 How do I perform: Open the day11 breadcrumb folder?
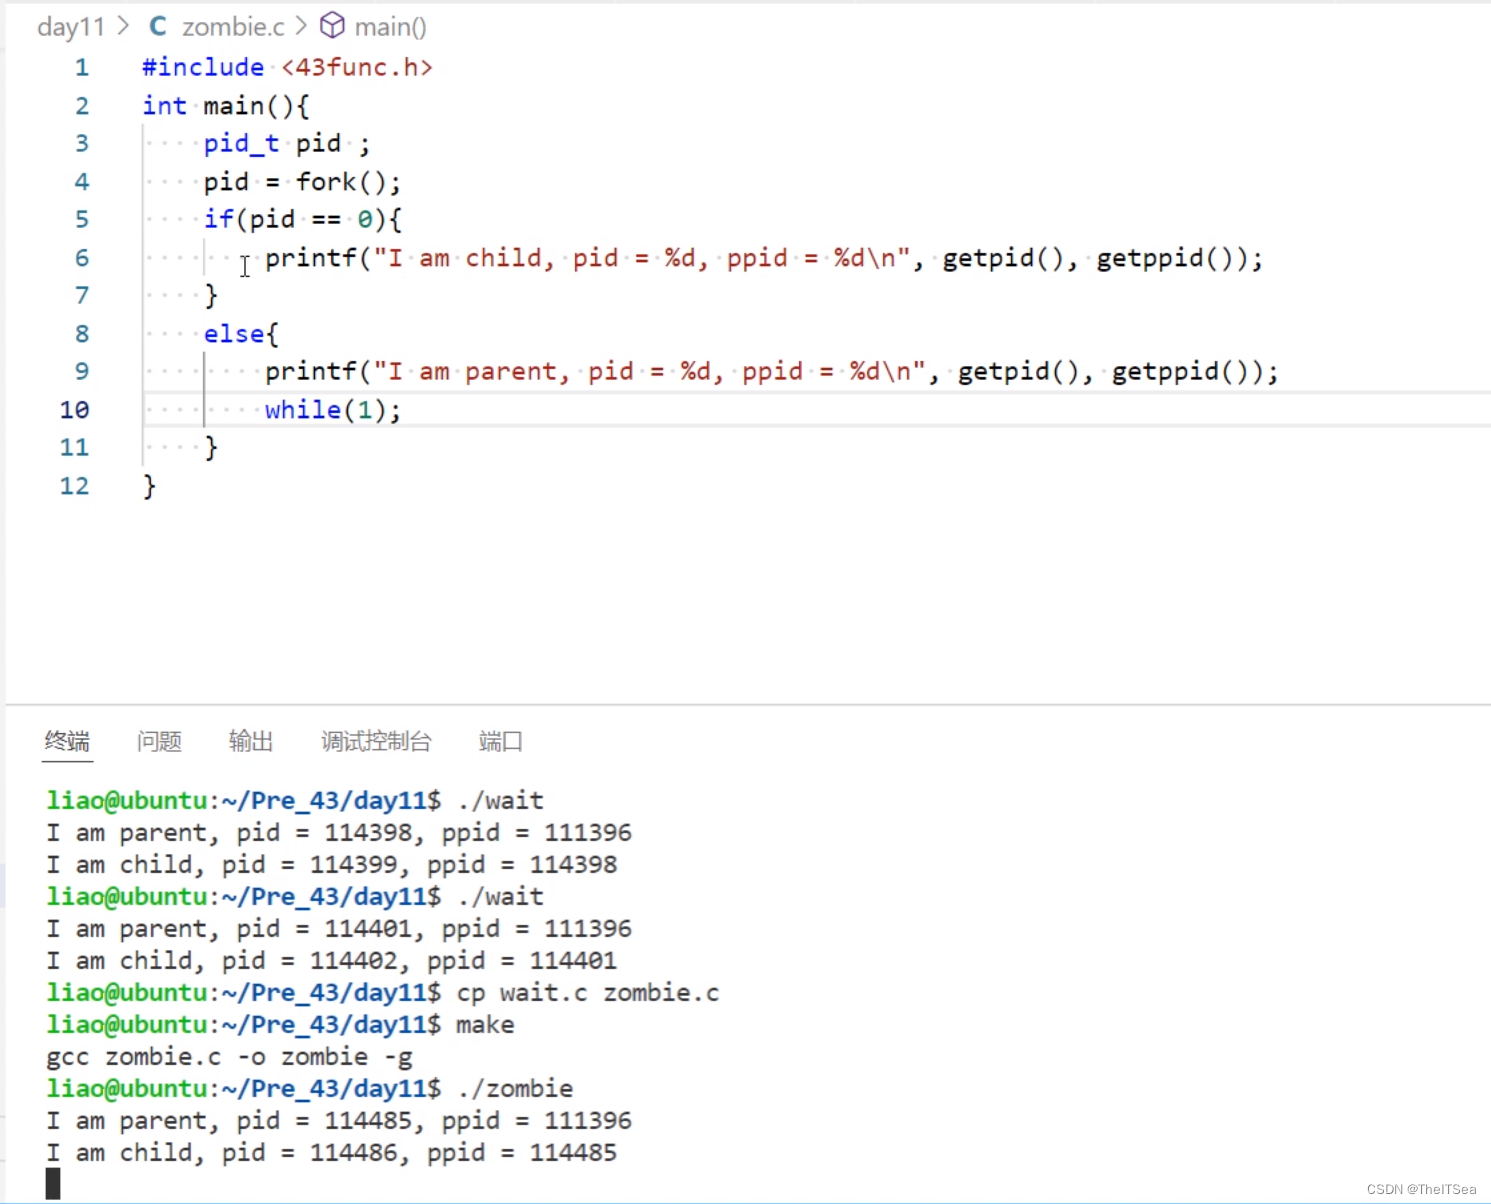71,27
